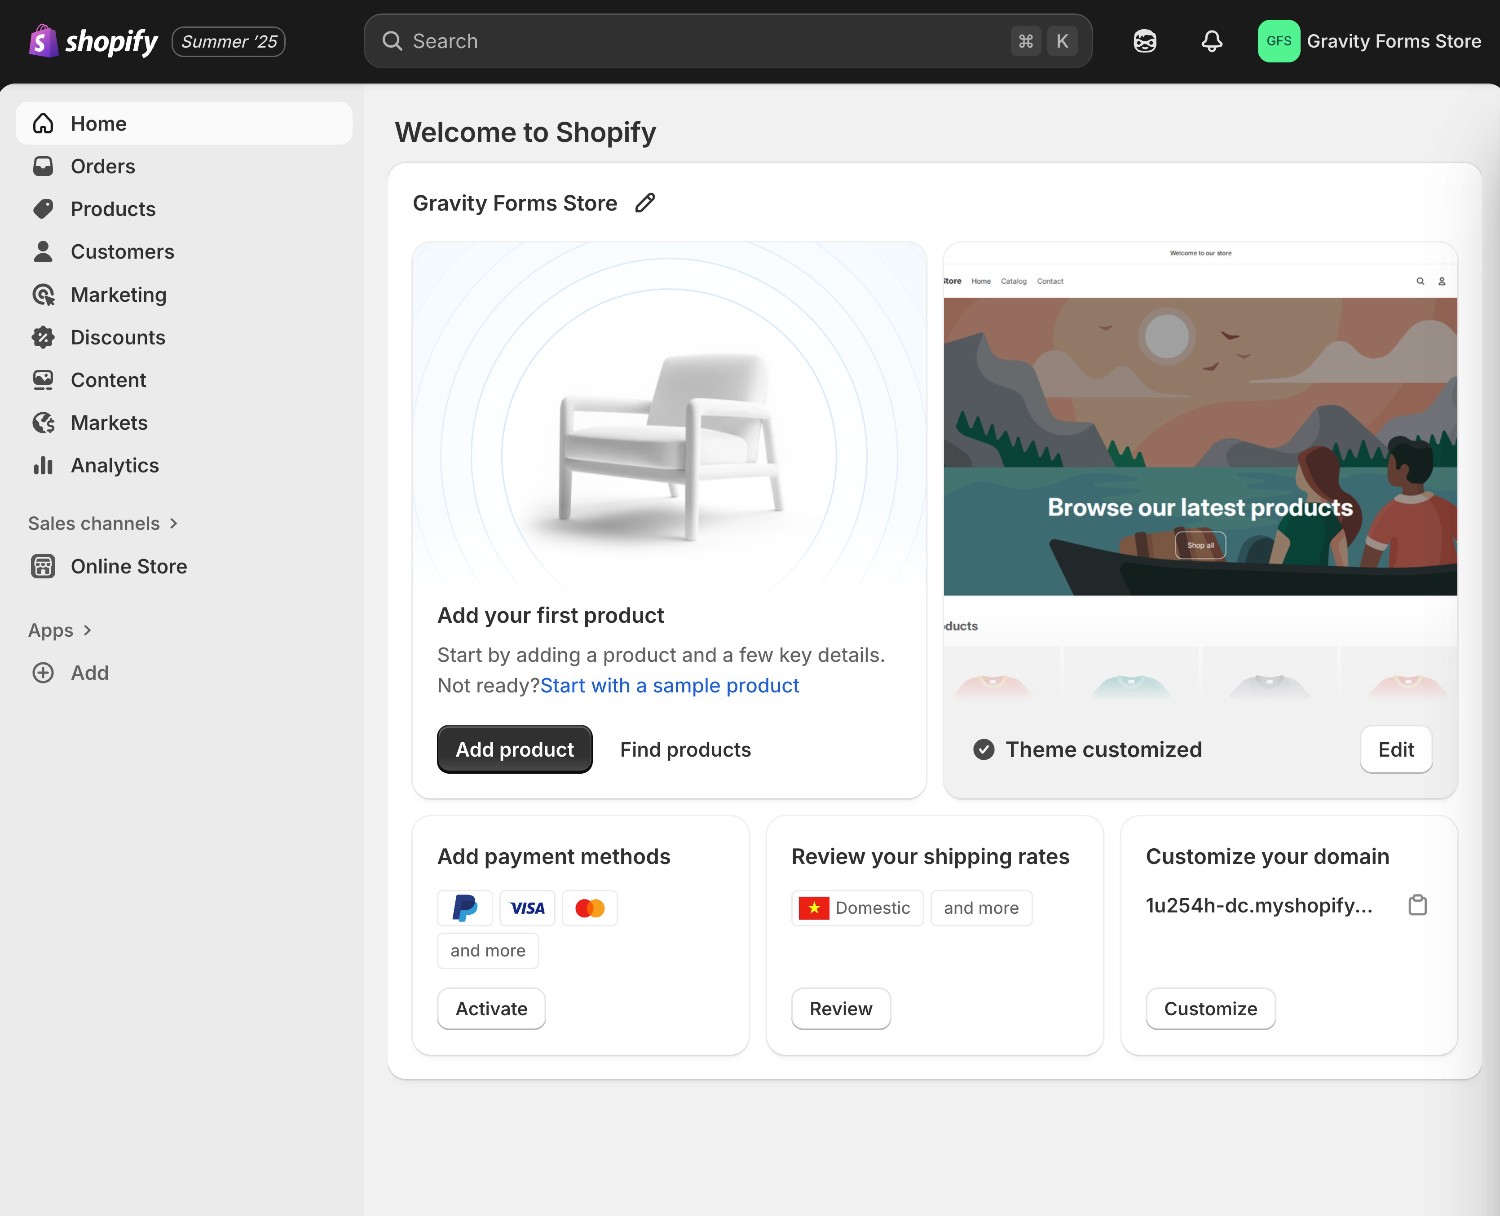Click Find products button
This screenshot has width=1500, height=1216.
[x=685, y=749]
